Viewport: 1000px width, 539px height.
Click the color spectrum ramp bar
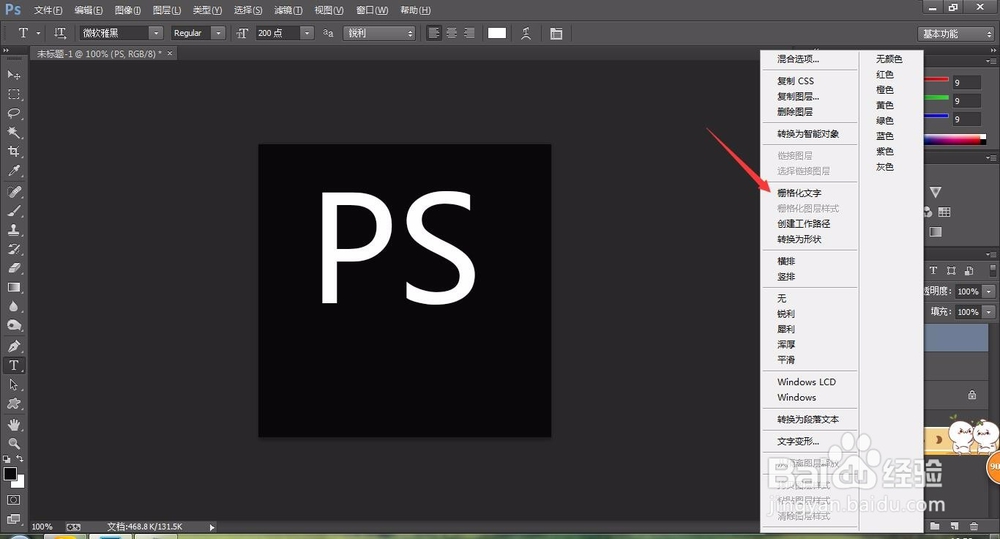pyautogui.click(x=954, y=140)
